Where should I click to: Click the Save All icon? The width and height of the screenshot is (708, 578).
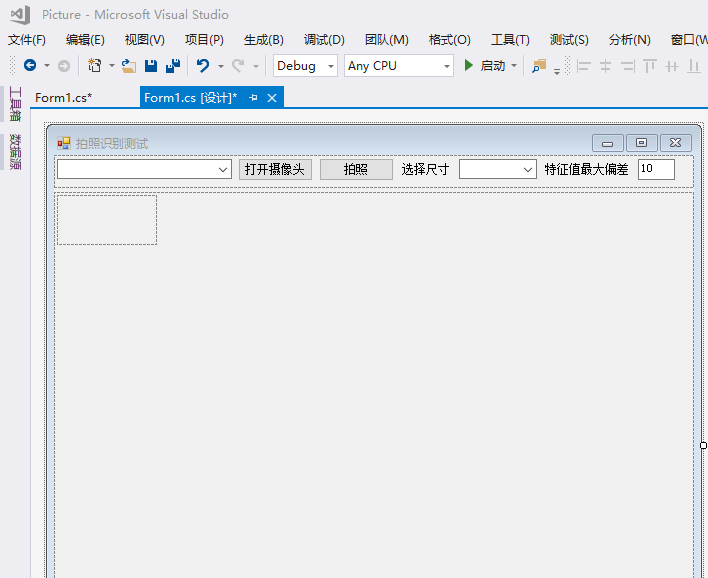coord(173,66)
